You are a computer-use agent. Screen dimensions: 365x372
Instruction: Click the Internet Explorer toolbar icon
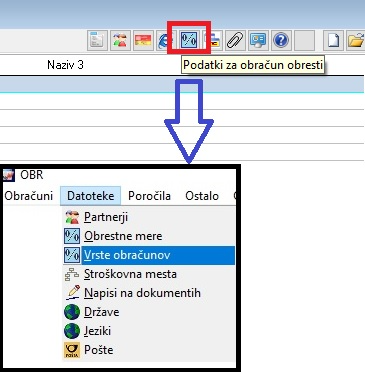click(x=163, y=40)
